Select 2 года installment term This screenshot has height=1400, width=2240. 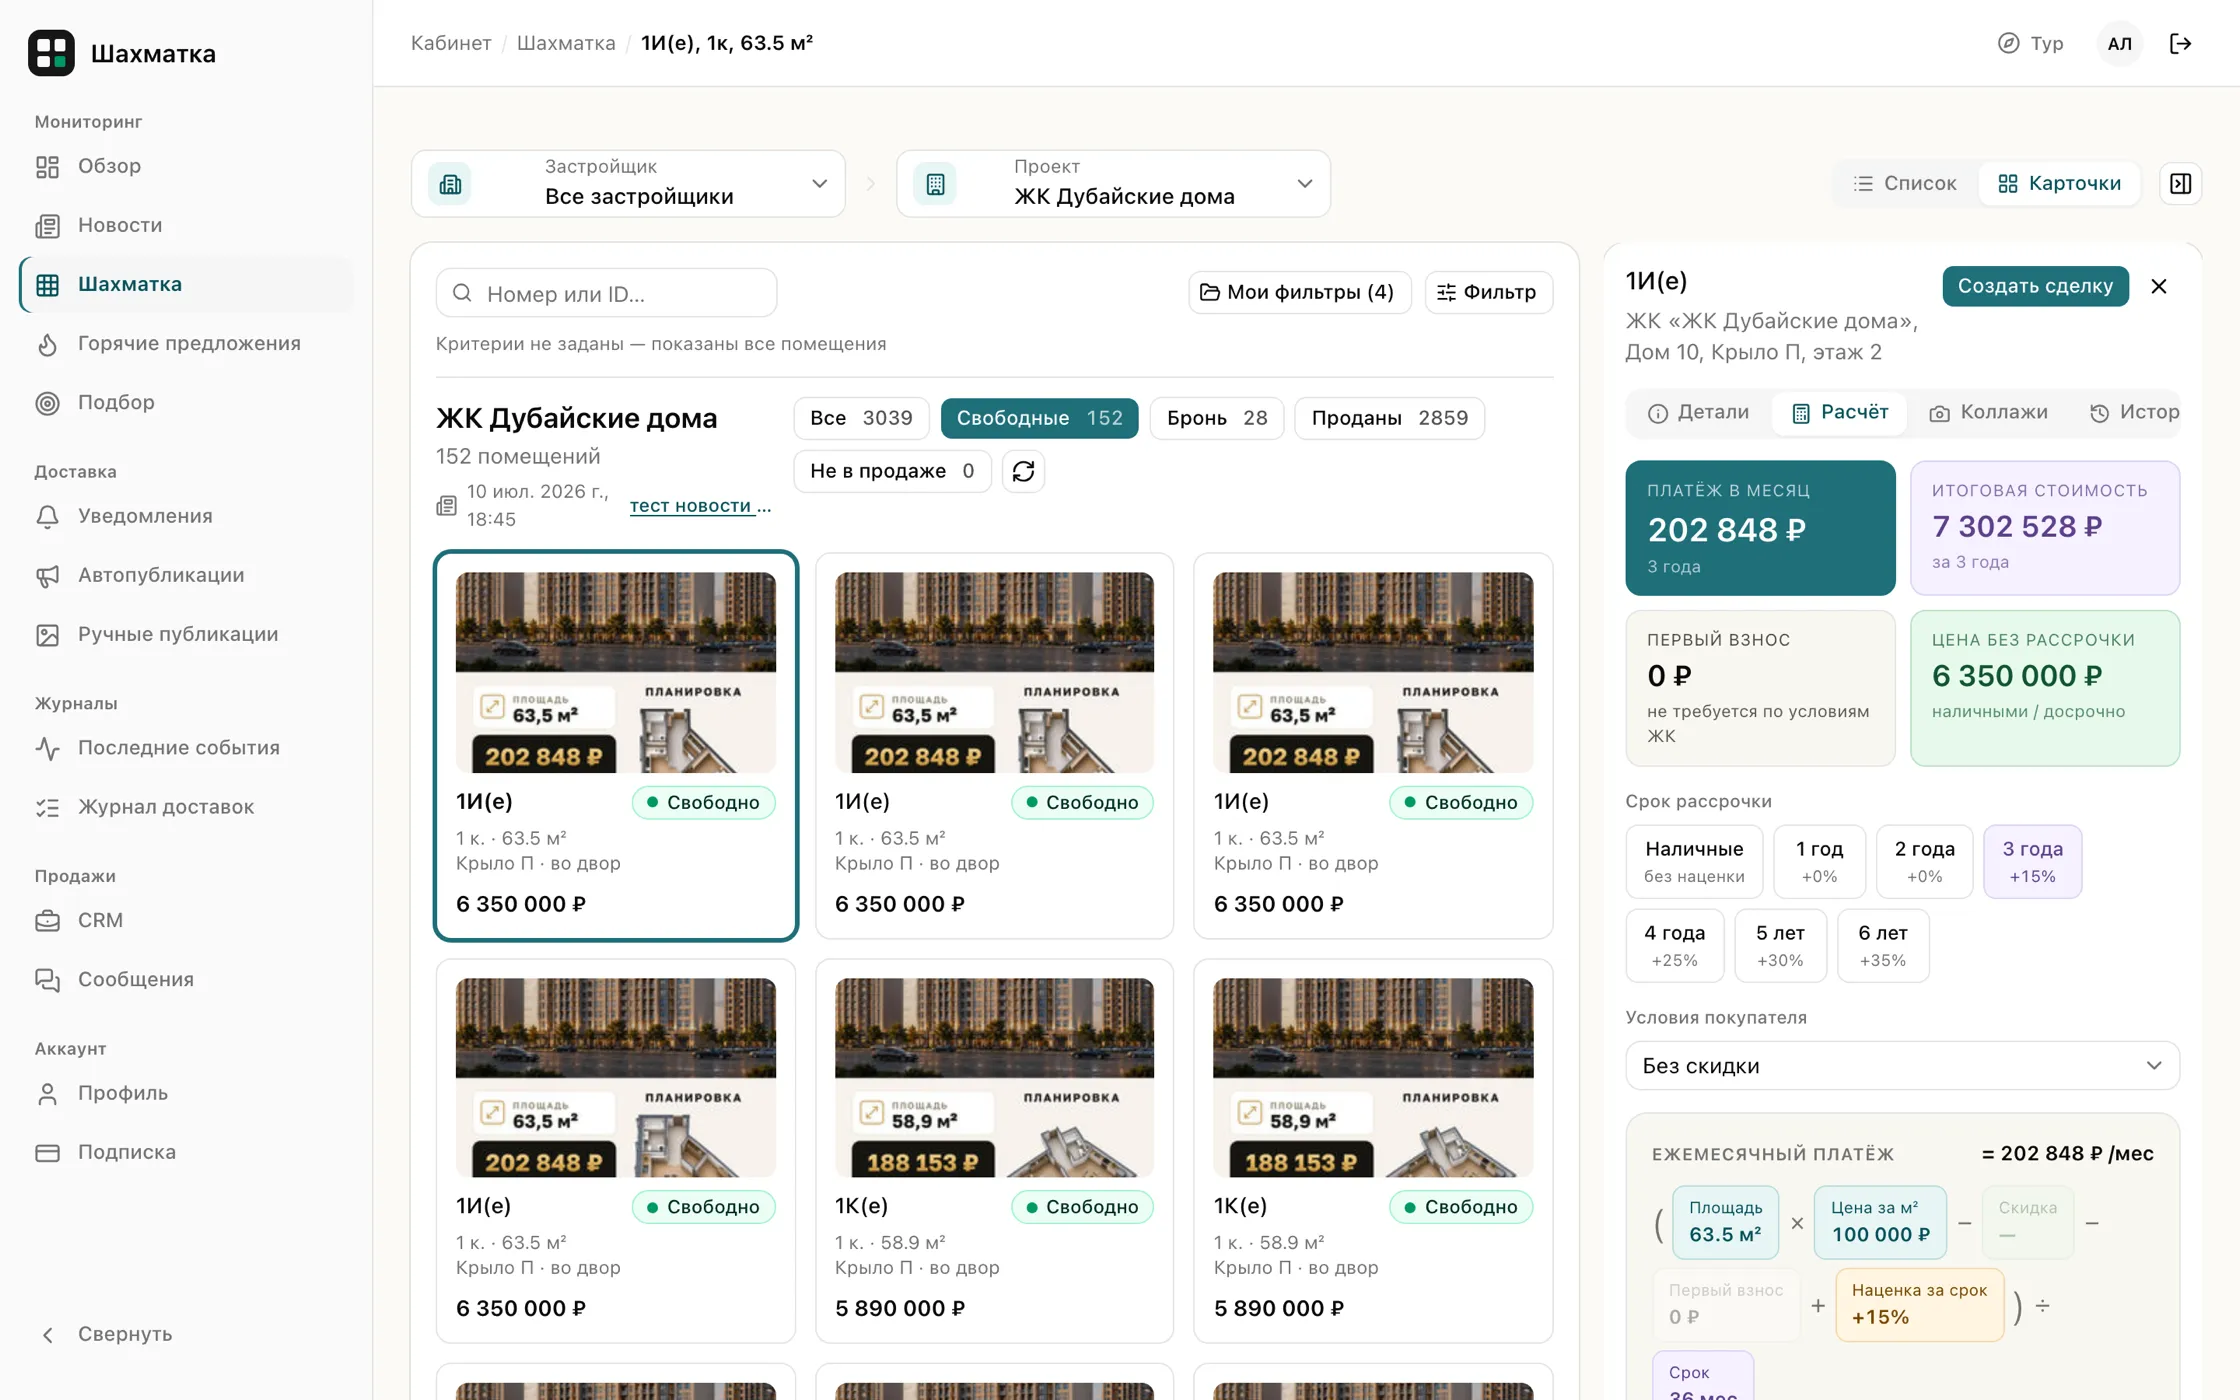click(1924, 861)
